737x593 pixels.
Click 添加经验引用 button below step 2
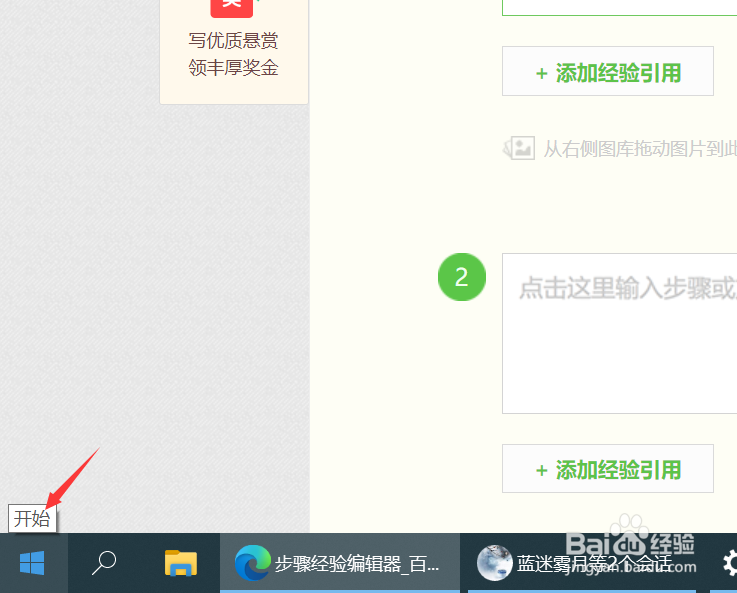(608, 468)
